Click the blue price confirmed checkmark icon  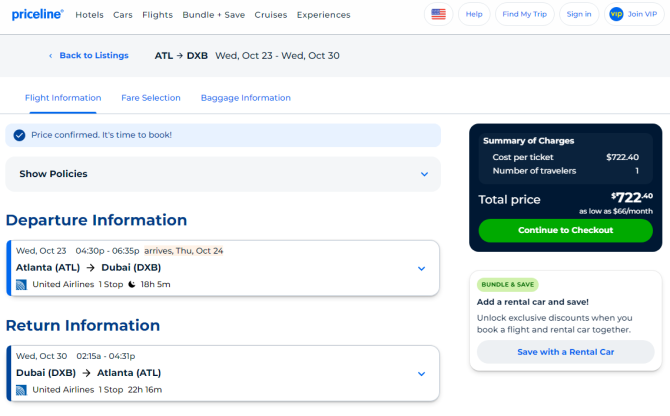point(19,135)
